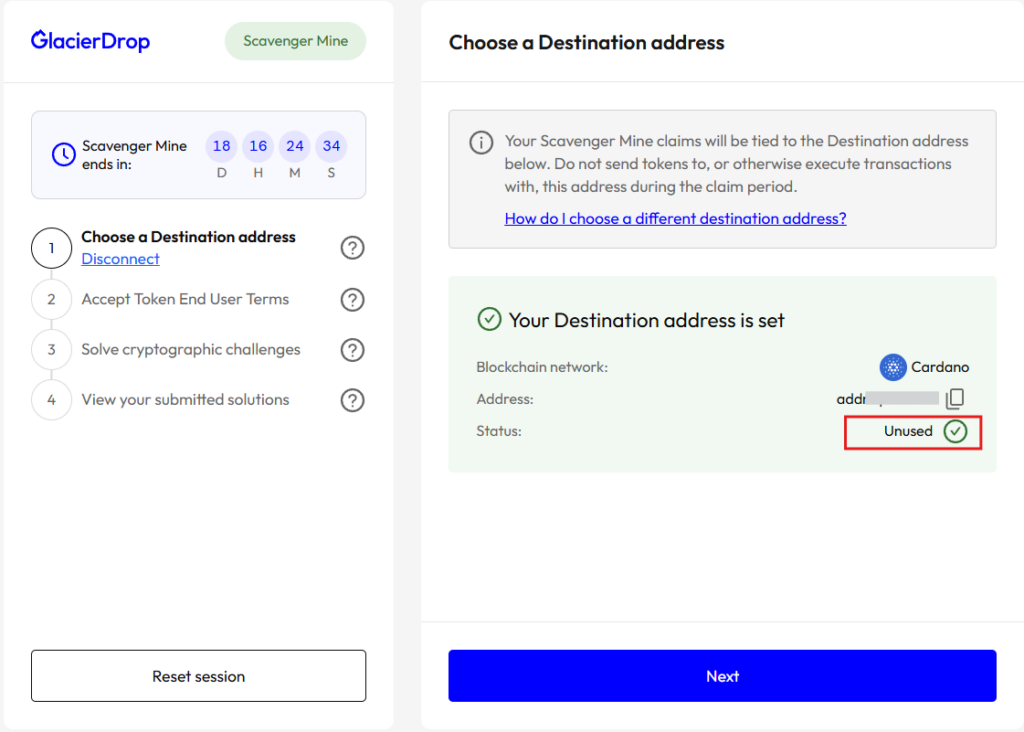
Task: Click the clock icon in countdown timer
Action: click(x=63, y=154)
